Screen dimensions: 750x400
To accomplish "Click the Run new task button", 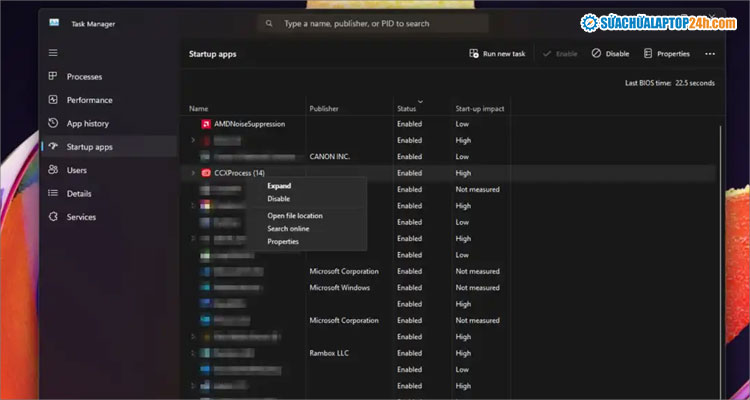I will click(497, 53).
